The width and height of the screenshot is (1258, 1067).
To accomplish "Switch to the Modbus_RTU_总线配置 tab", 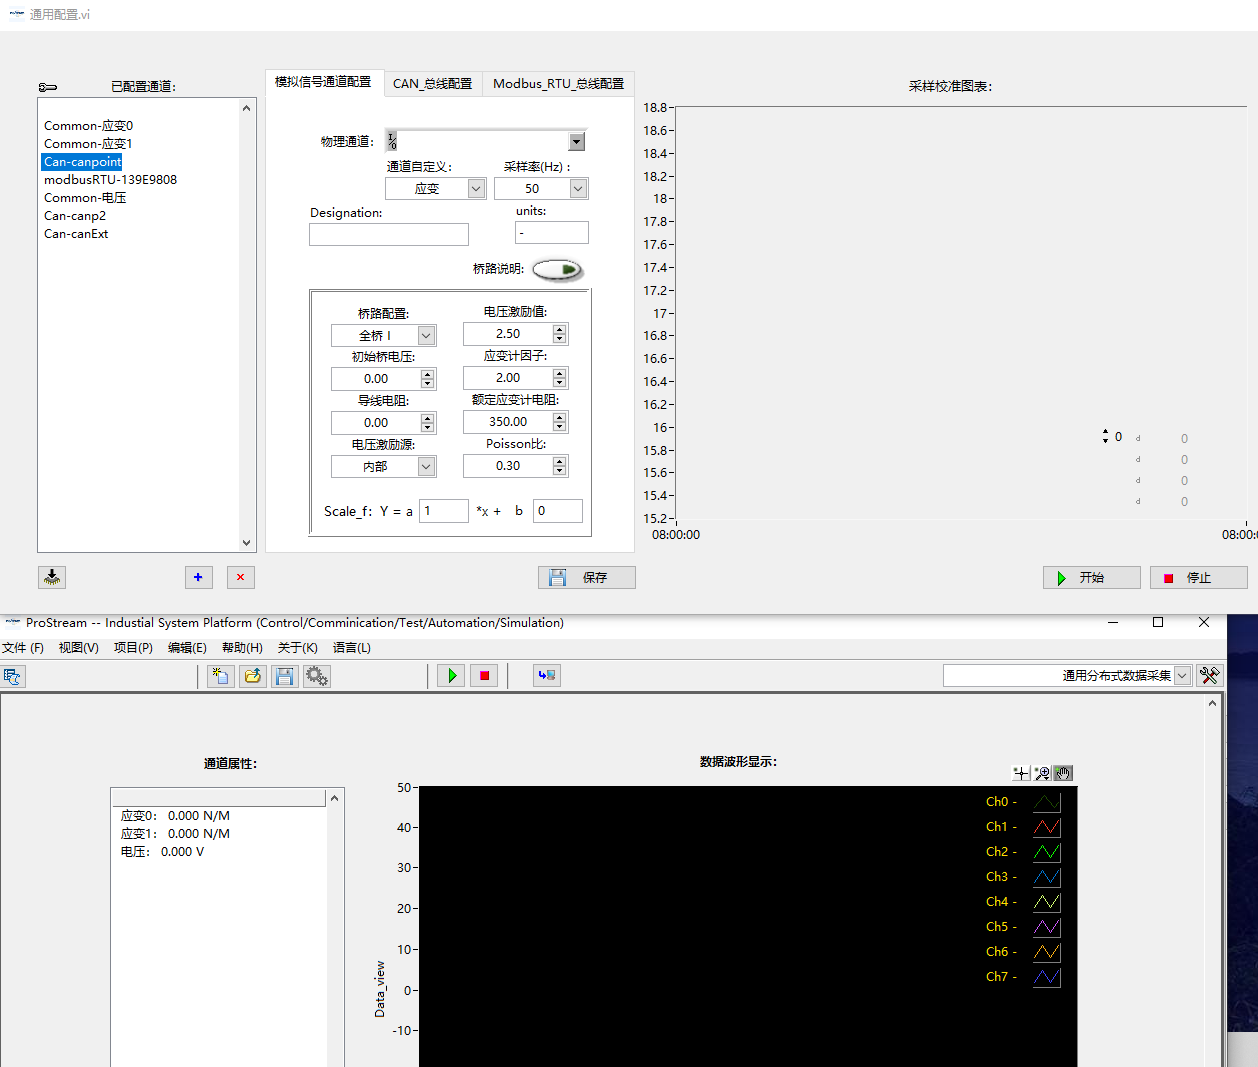I will (x=559, y=84).
